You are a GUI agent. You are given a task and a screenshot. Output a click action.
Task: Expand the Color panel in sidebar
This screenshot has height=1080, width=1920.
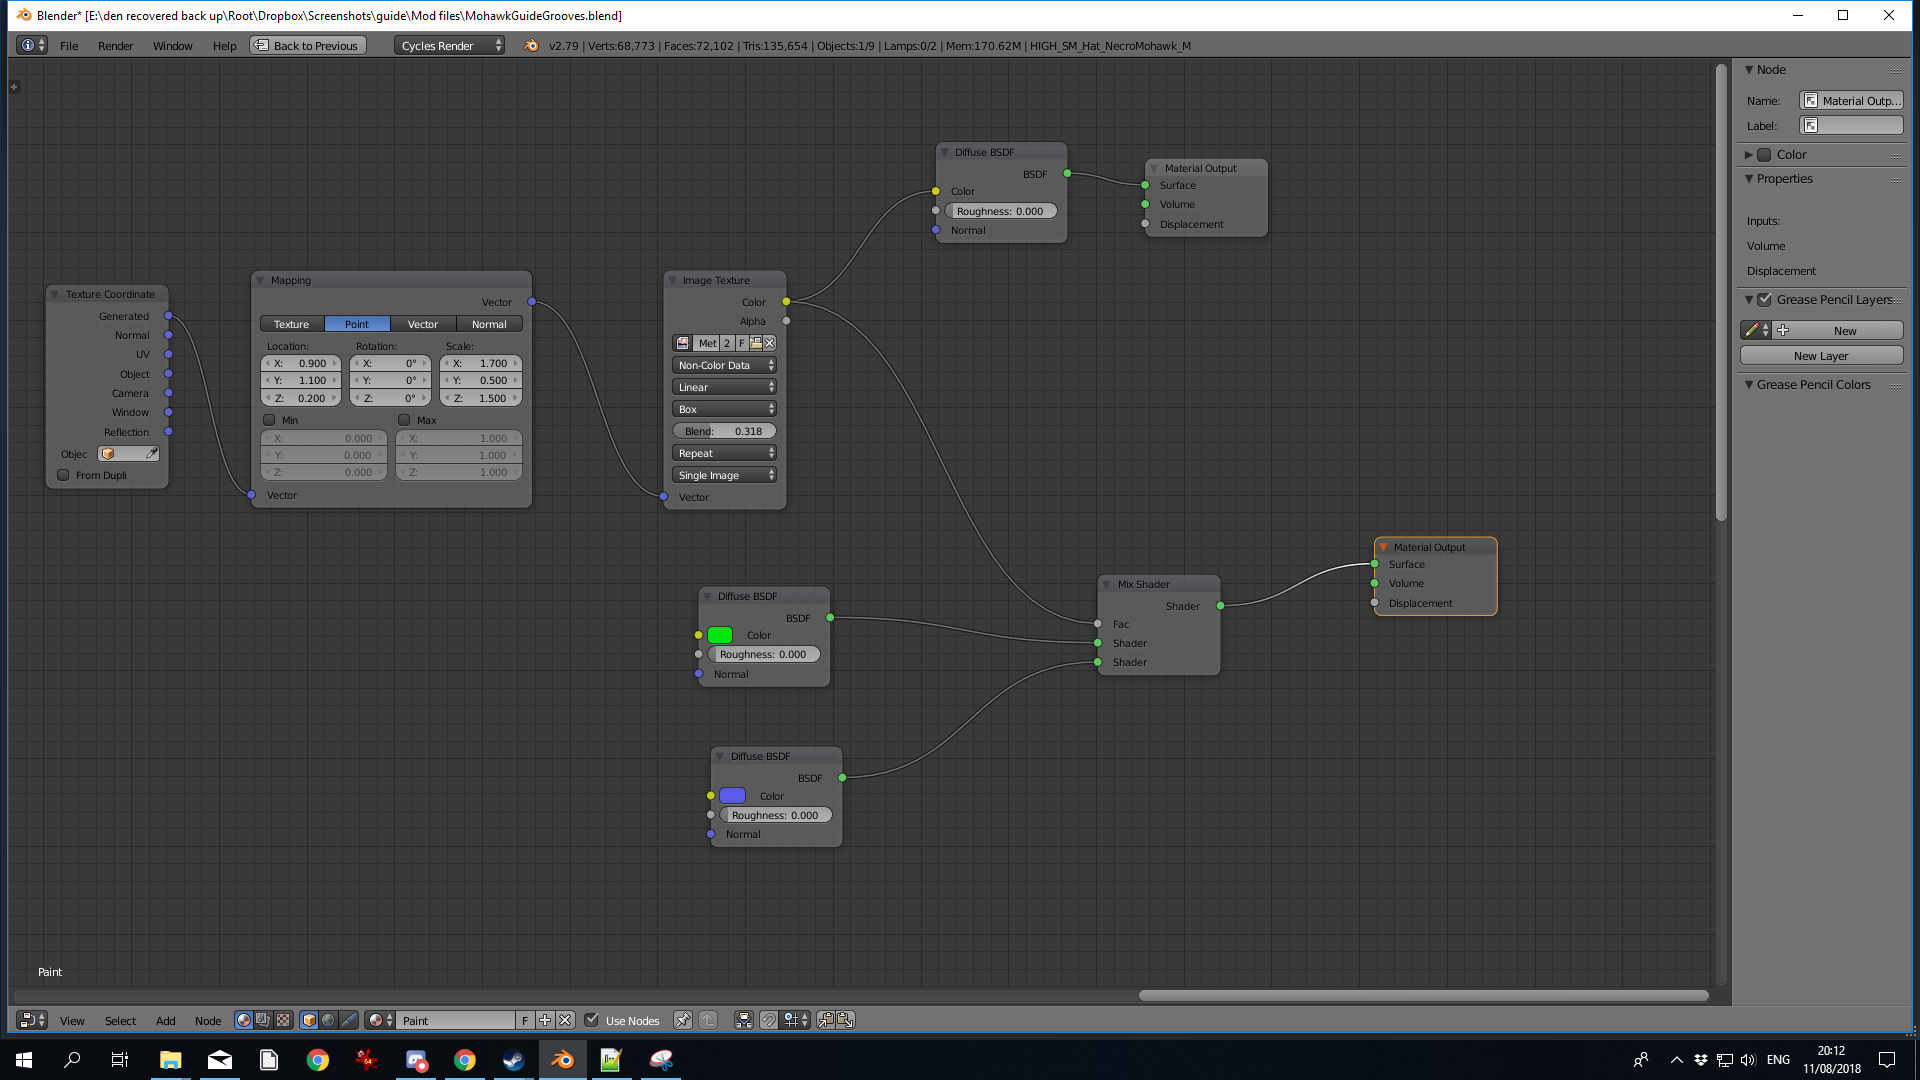(x=1749, y=155)
